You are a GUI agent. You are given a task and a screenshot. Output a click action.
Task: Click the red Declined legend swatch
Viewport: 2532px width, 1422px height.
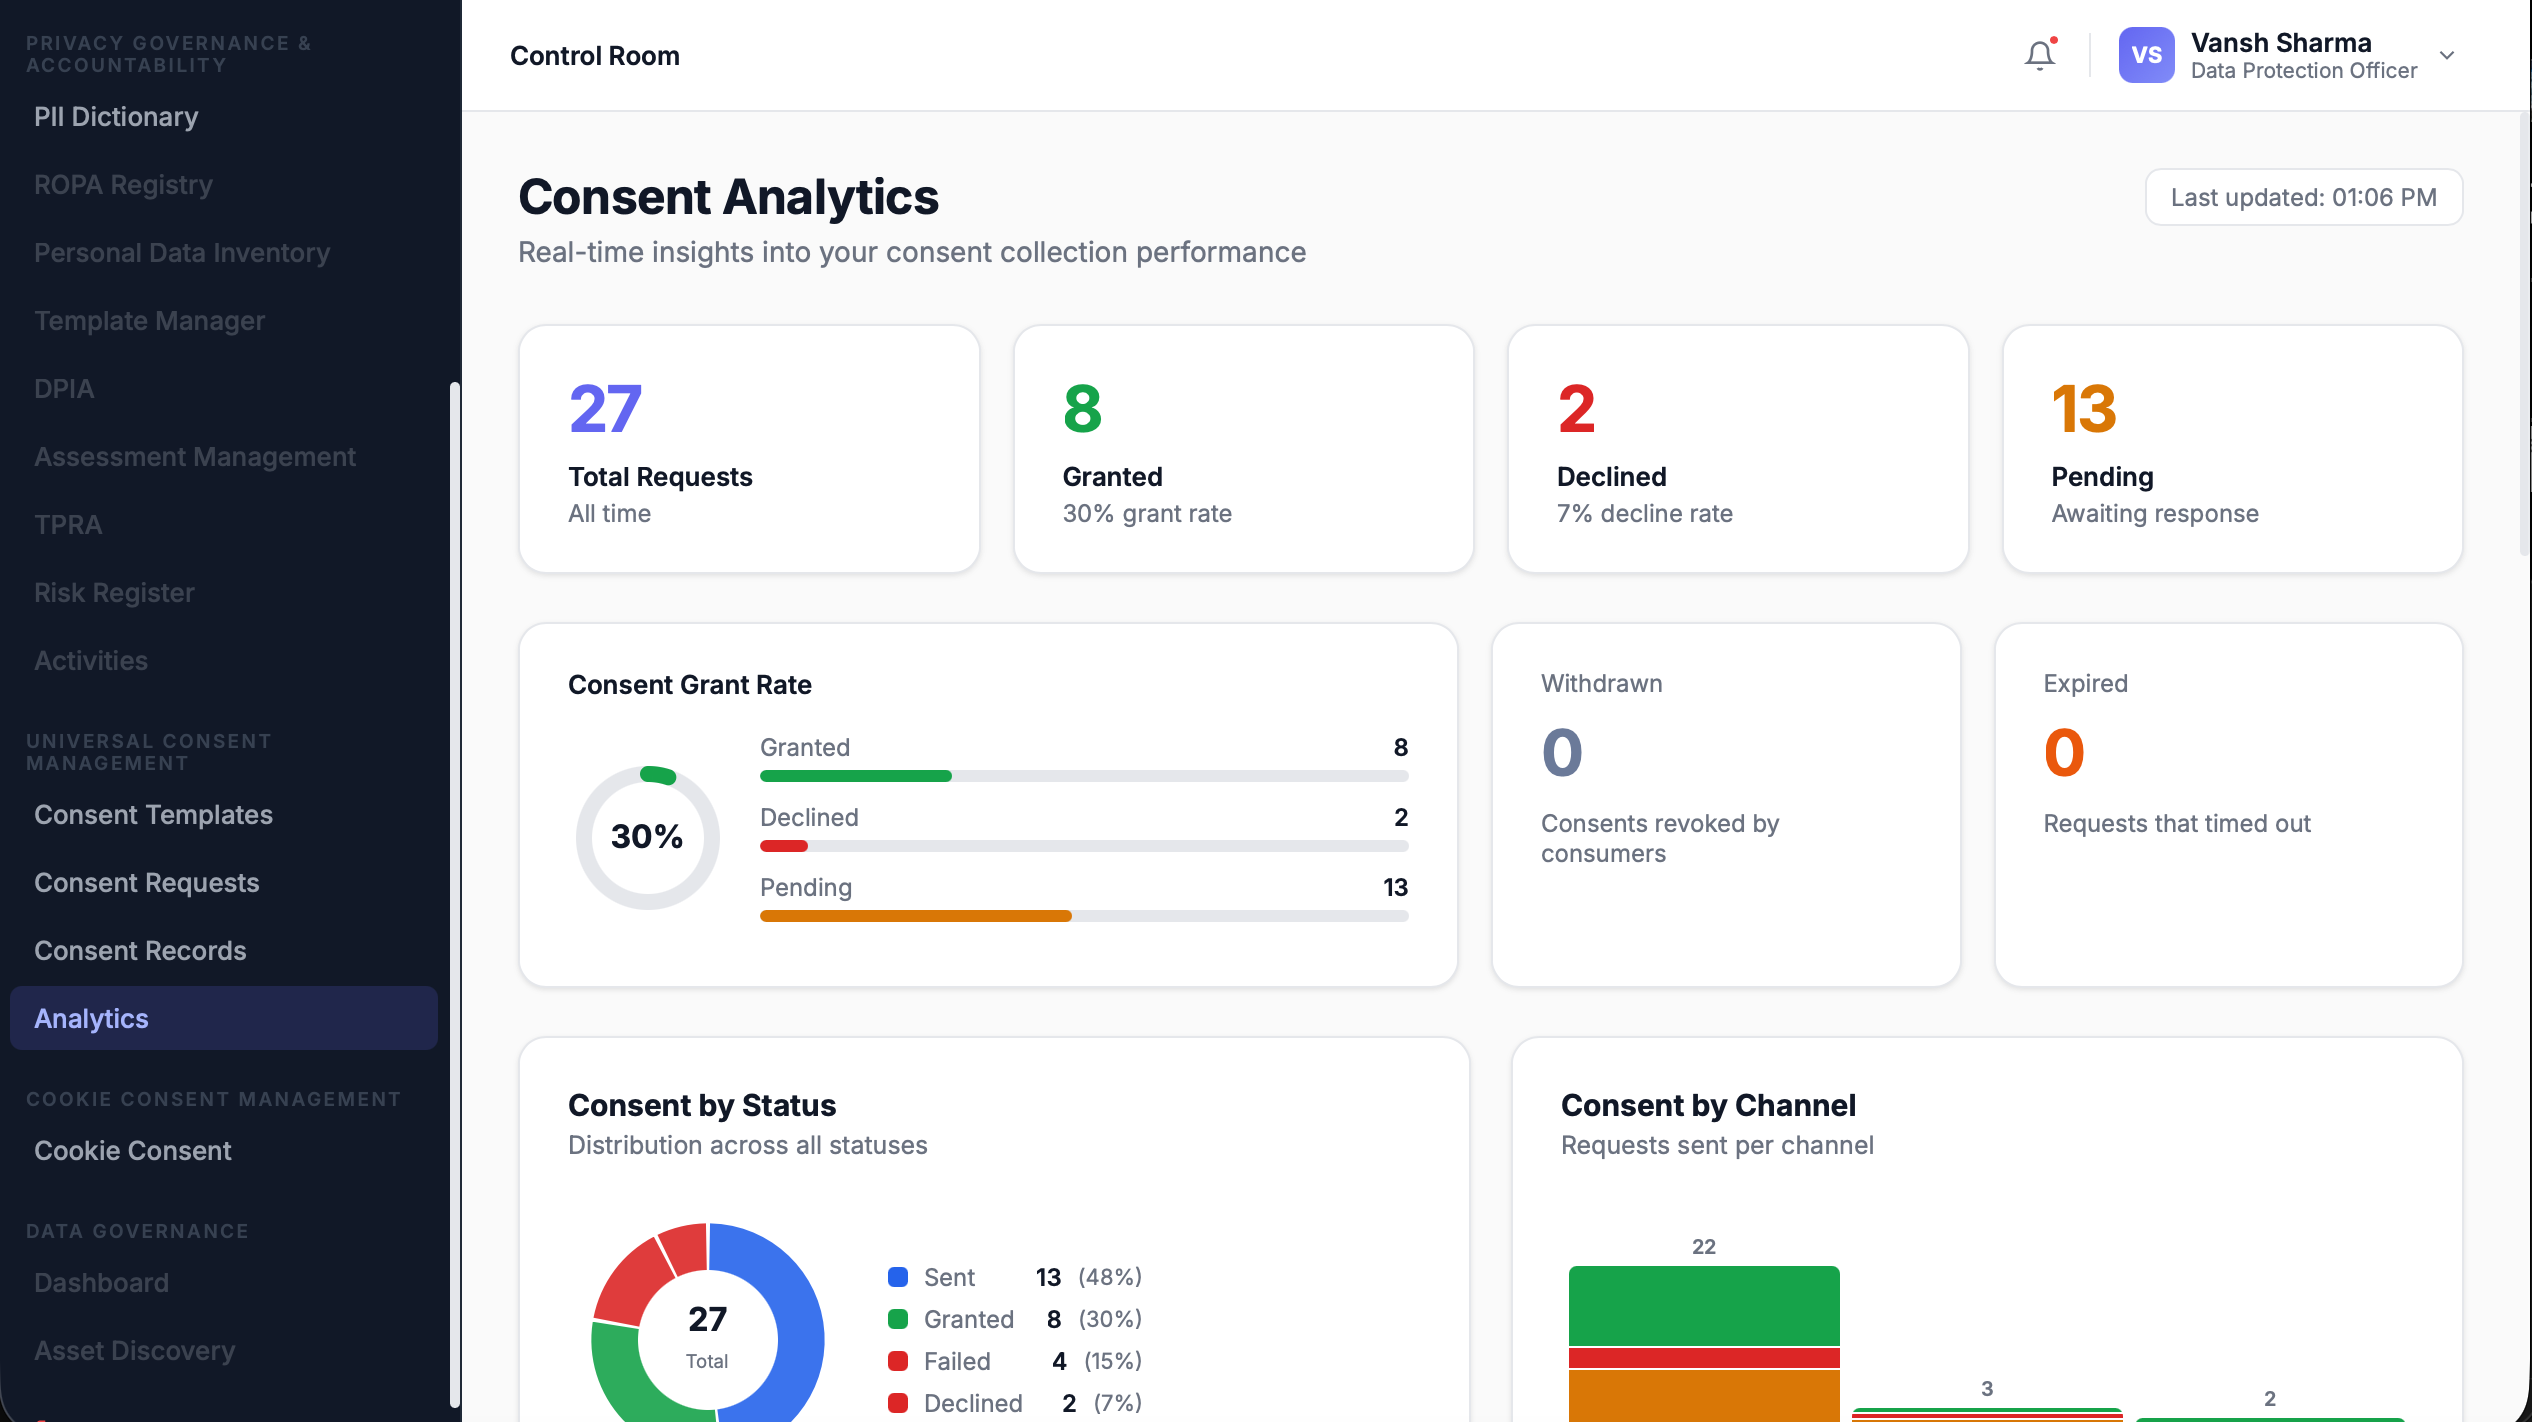(x=898, y=1403)
